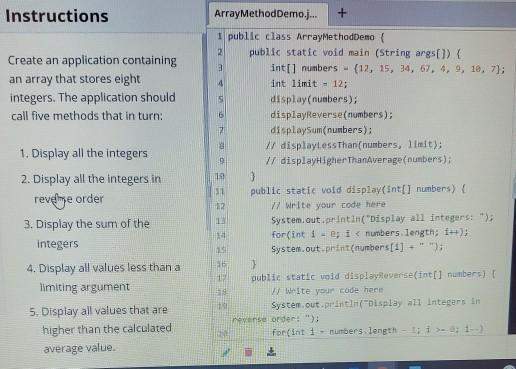Click the 'displaySum(numbers);' call line
Viewport: 516px width, 369px height.
[321, 130]
